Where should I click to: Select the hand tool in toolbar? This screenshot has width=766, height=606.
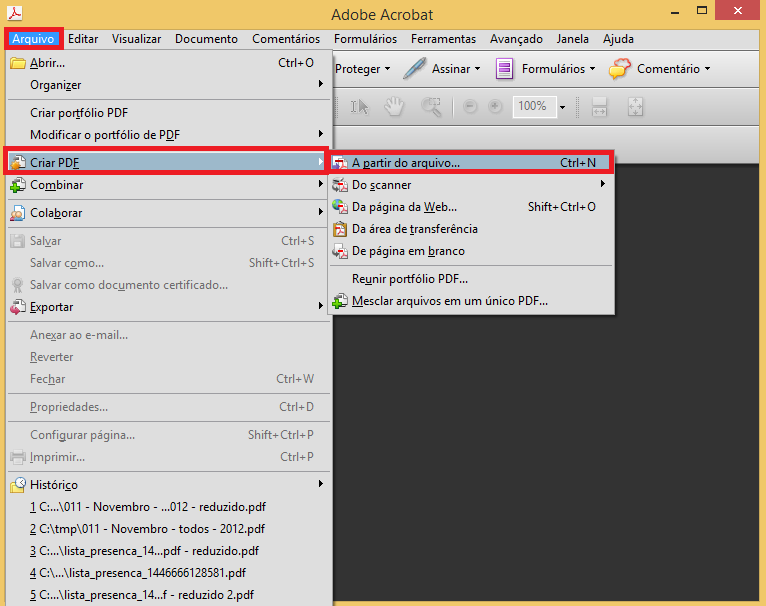395,106
